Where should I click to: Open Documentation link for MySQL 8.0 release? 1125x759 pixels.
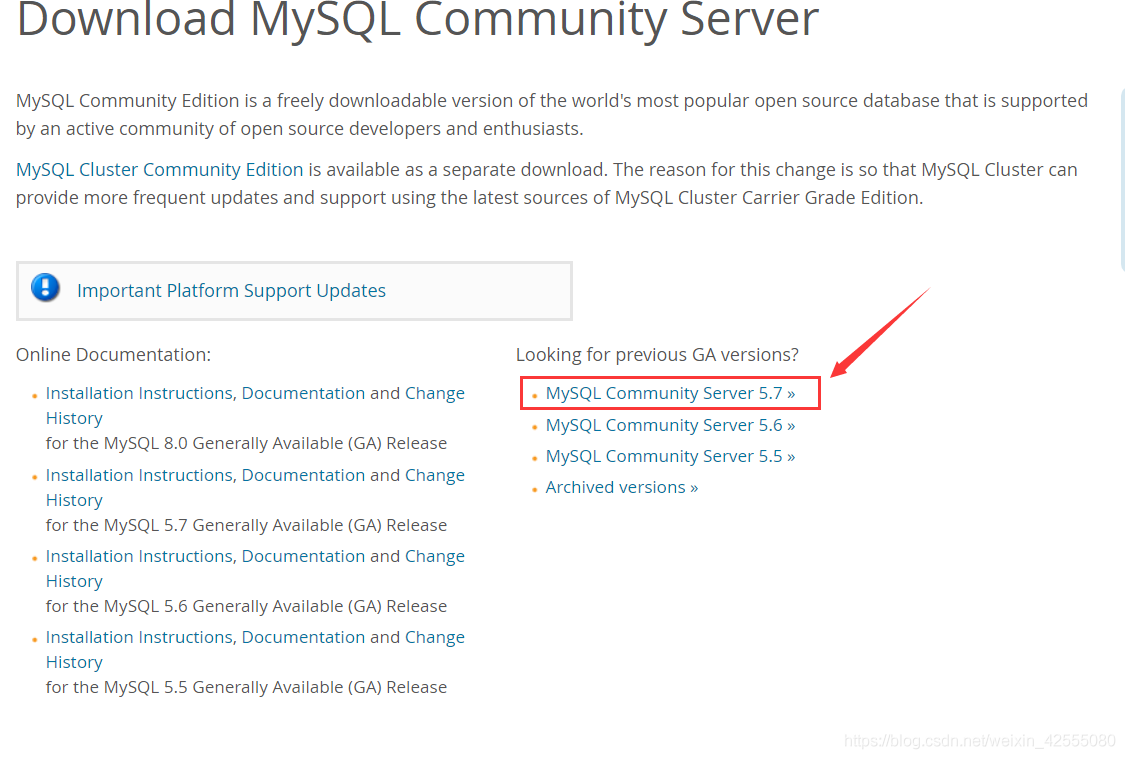tap(303, 393)
